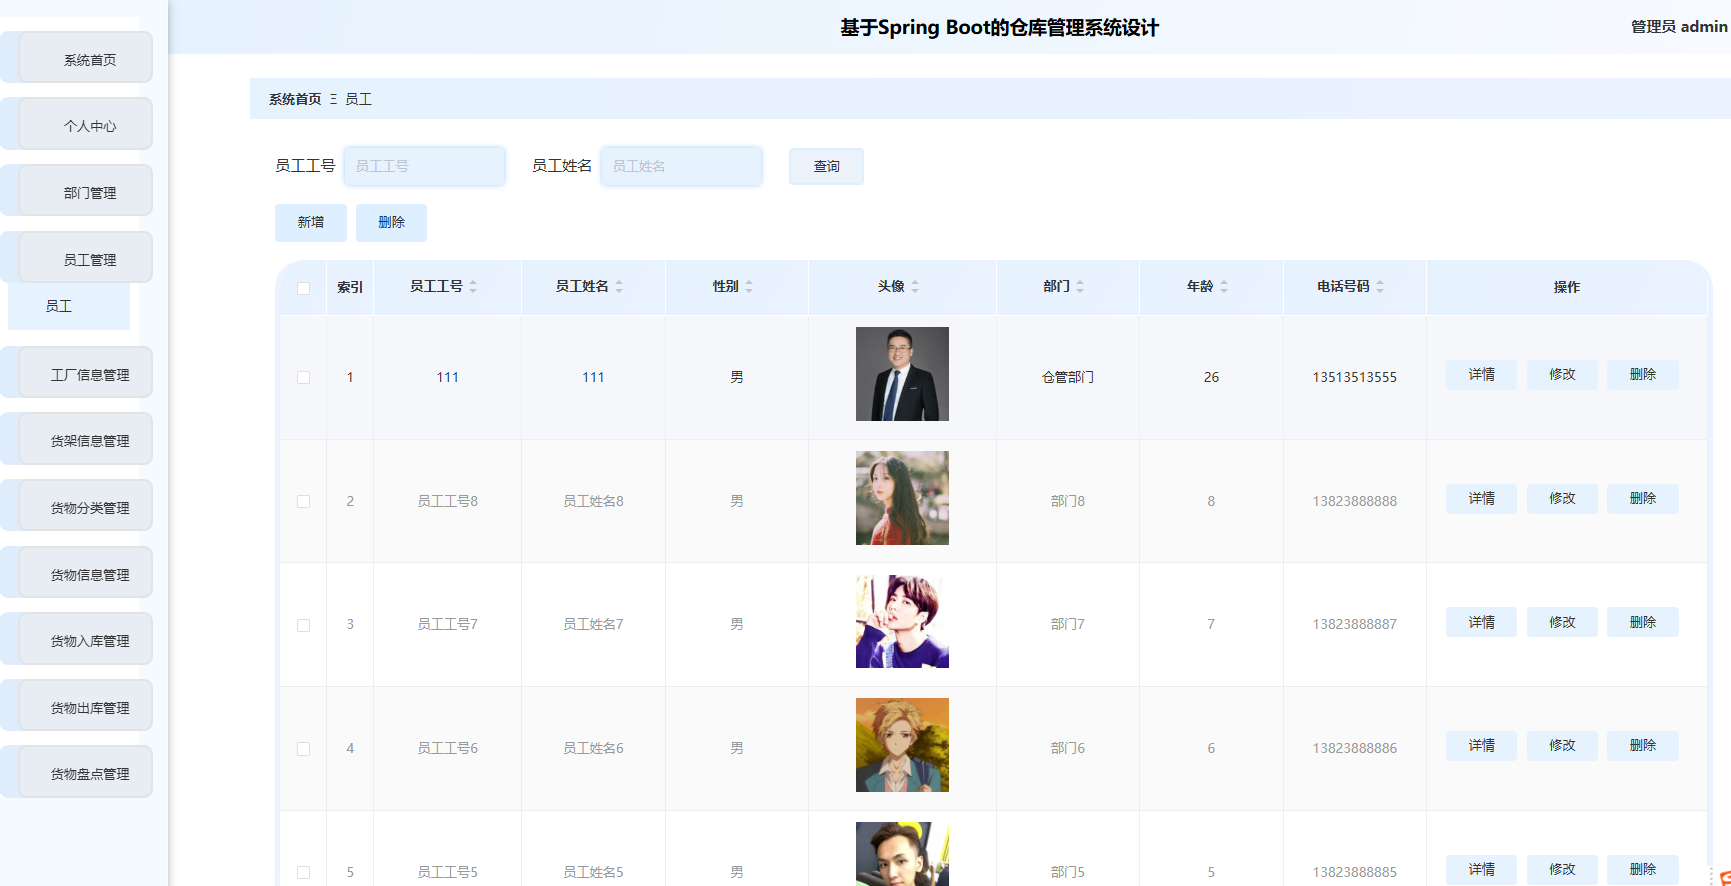1731x886 pixels.
Task: Sort by 电话号码 column arrows
Action: [1380, 287]
